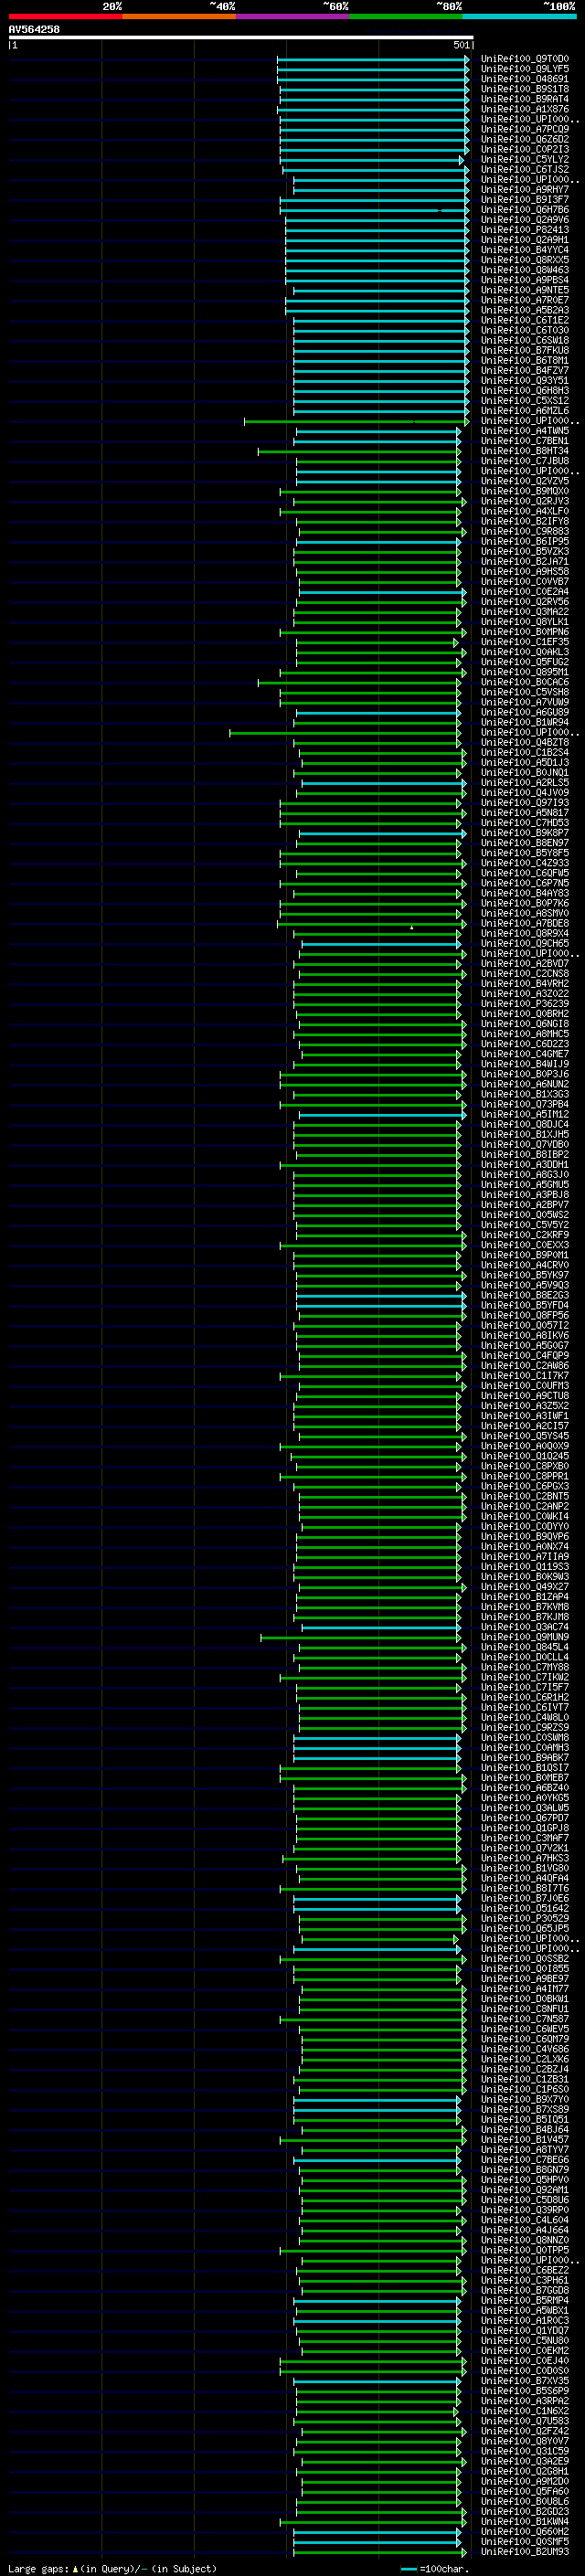Viewport: 585px width, 2576px height.
Task: Pick the UniRef100_A9PBS4 hit label
Action: pyautogui.click(x=524, y=280)
